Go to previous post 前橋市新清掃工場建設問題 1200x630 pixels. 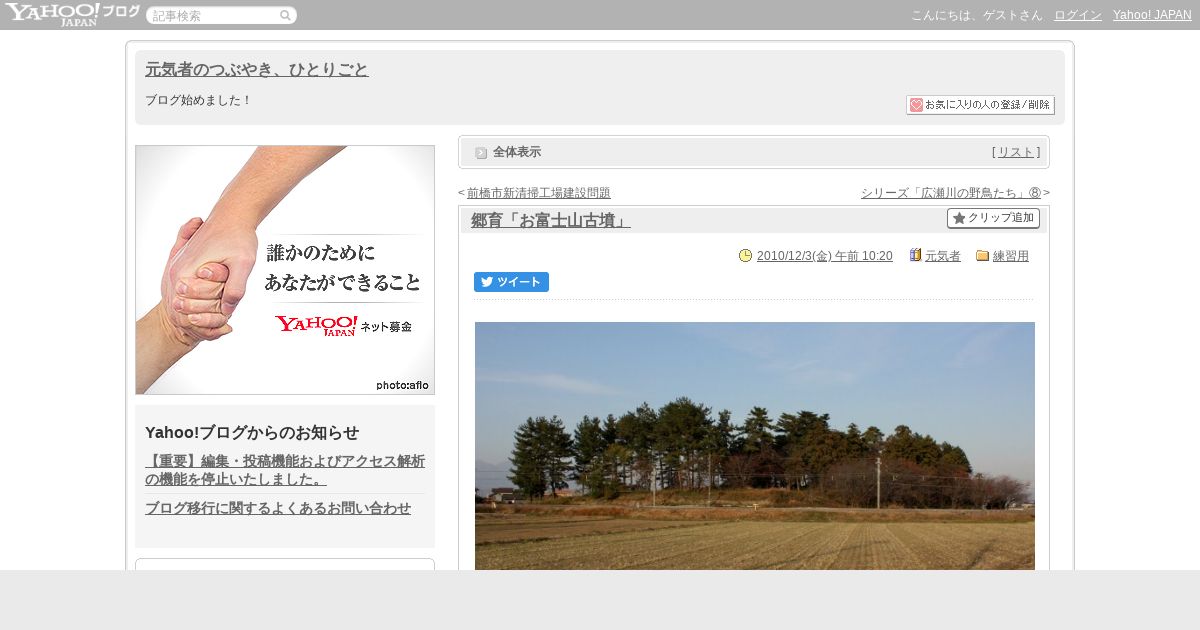[x=539, y=193]
